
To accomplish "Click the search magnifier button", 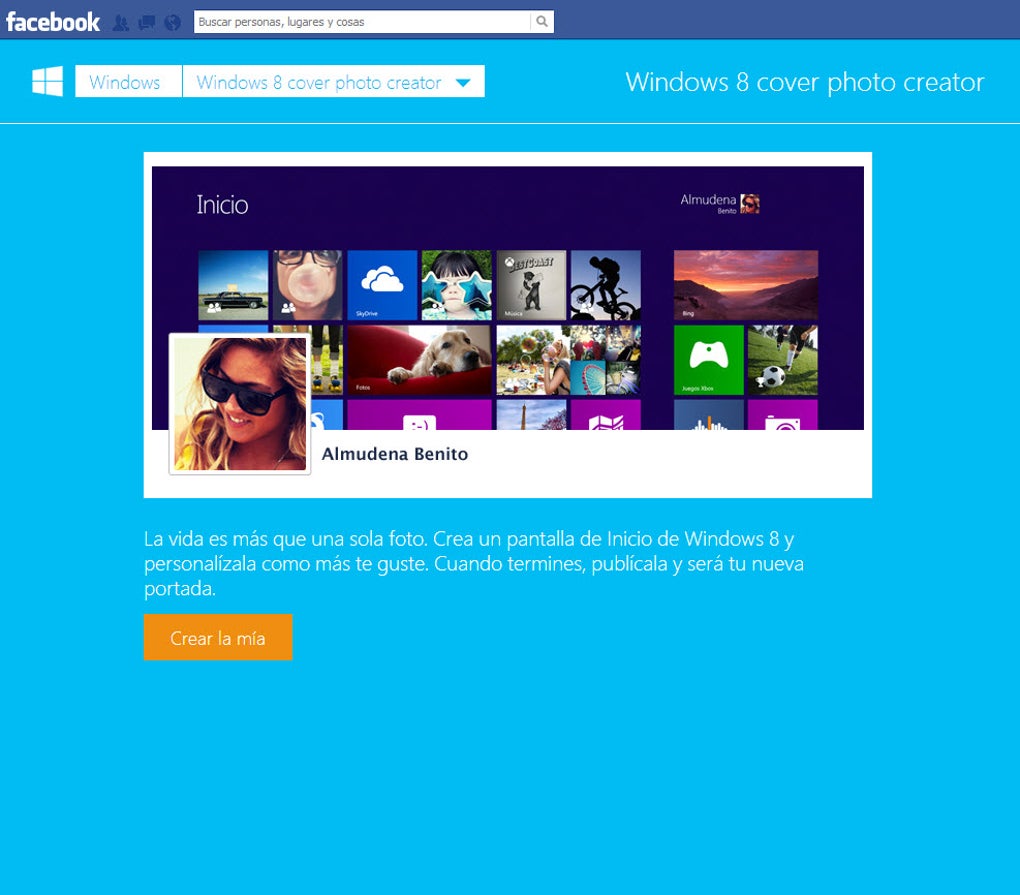I will (542, 21).
